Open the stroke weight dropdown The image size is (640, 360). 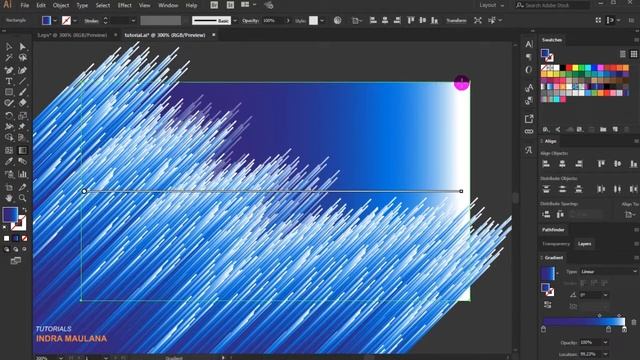(x=133, y=20)
